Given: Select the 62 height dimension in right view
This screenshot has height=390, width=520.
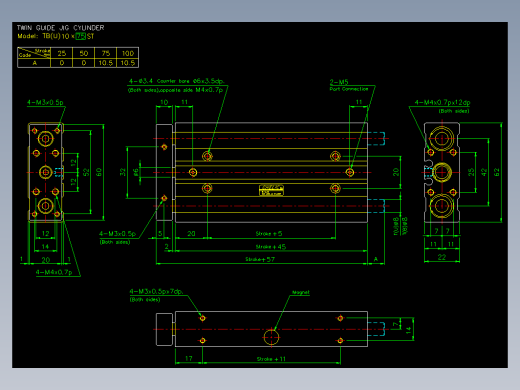Looking at the screenshot, I should [497, 172].
